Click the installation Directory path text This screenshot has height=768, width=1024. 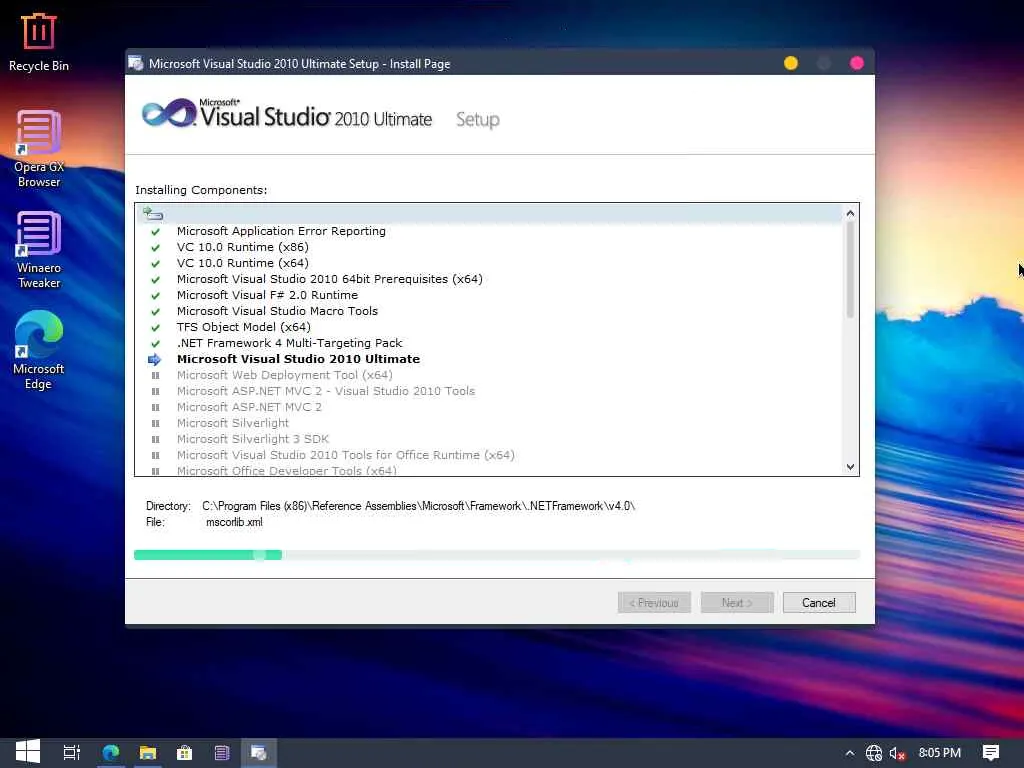click(419, 506)
